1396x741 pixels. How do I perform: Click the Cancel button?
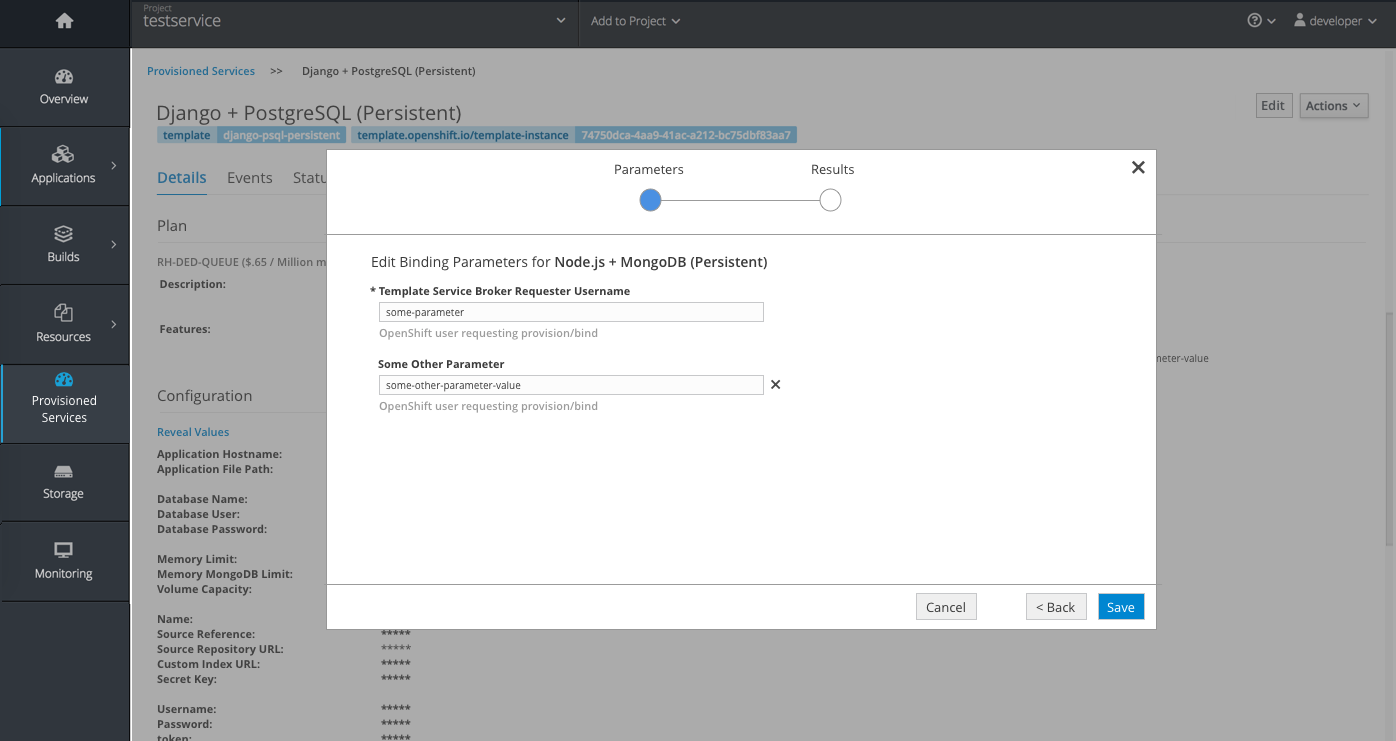(946, 607)
